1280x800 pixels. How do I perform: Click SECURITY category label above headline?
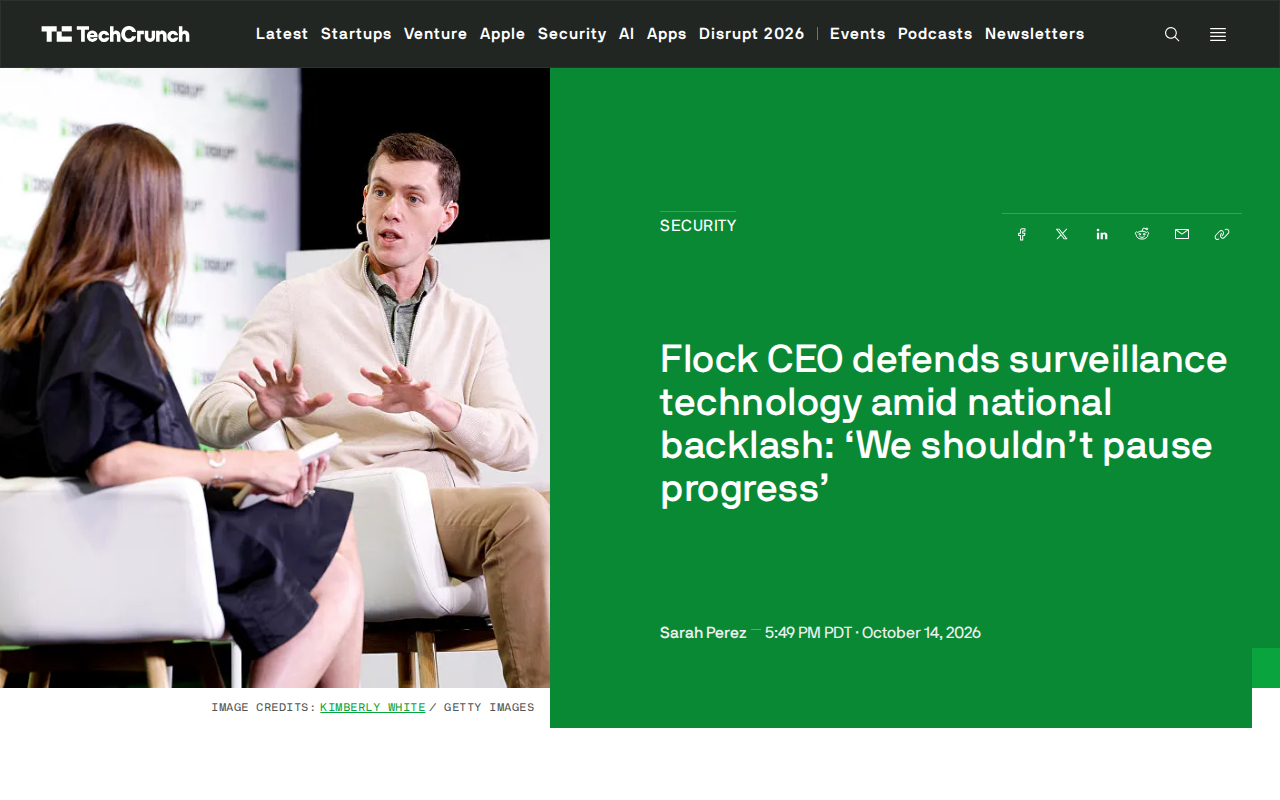point(698,226)
